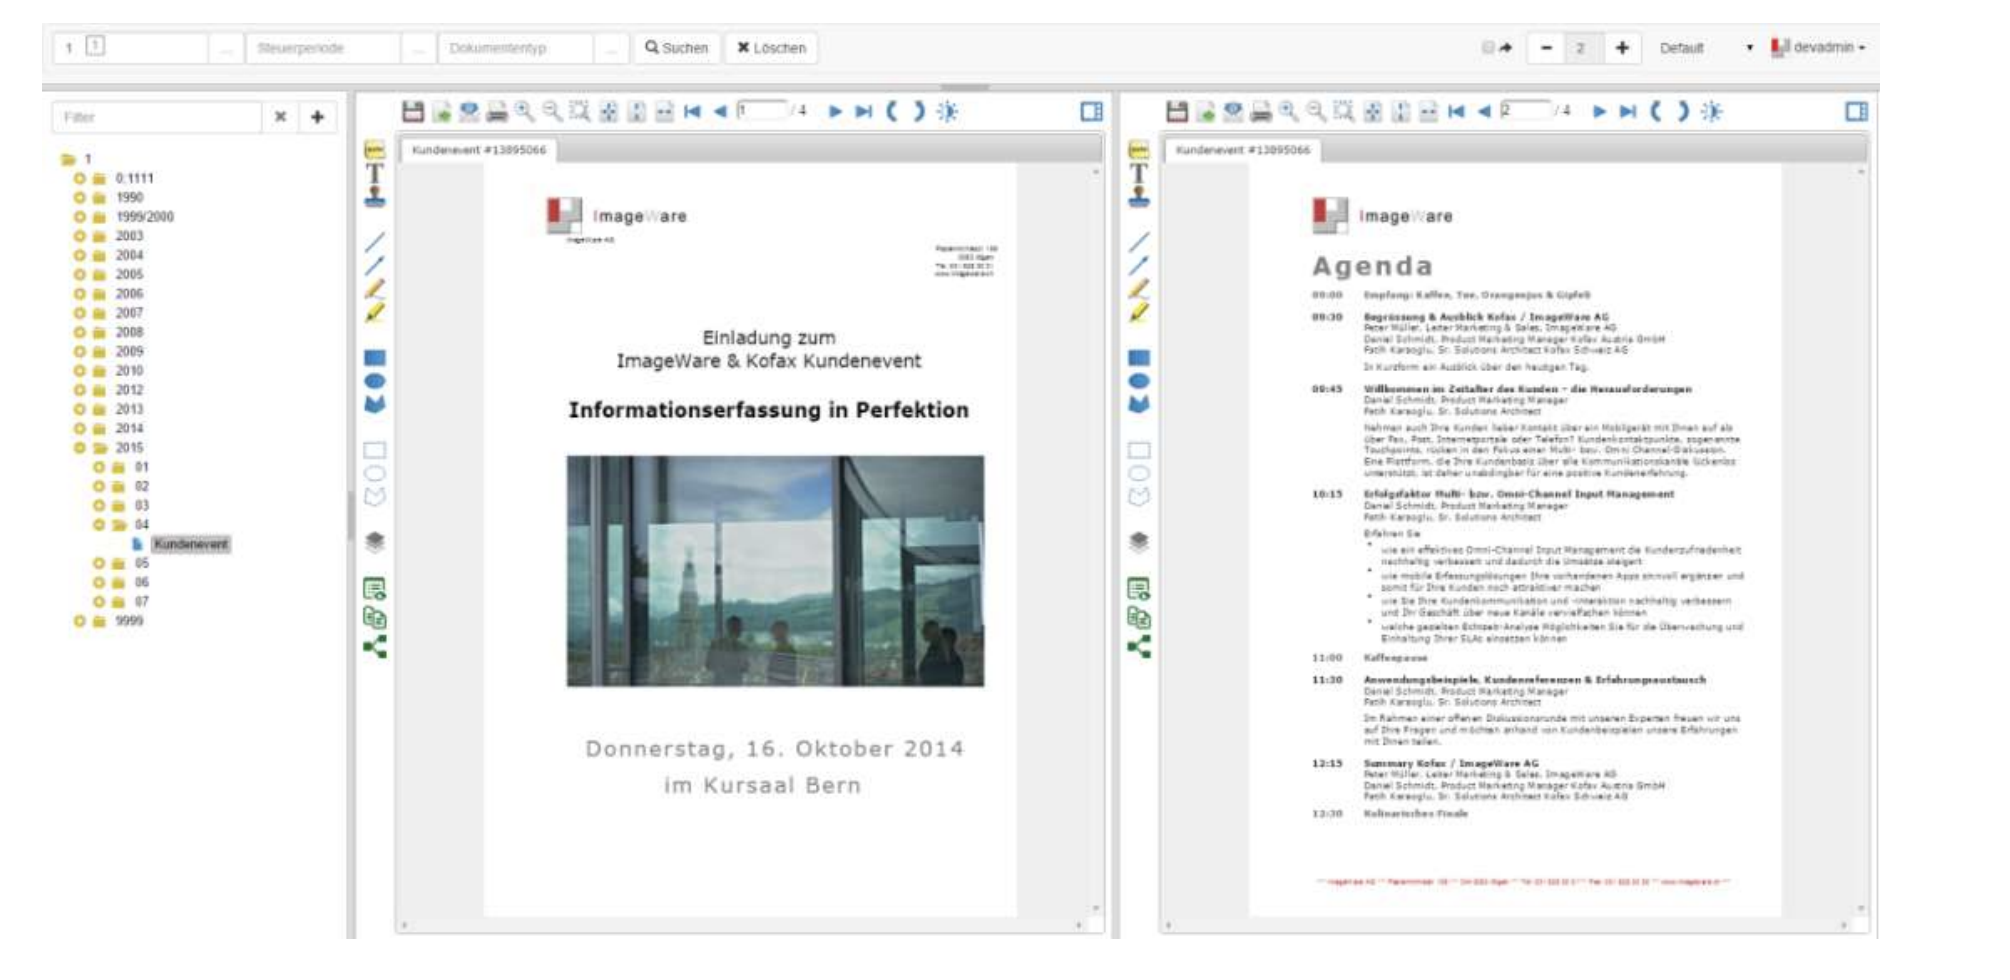Tick the checkbox beside the forward arrow
The height and width of the screenshot is (980, 2010).
pos(1488,47)
